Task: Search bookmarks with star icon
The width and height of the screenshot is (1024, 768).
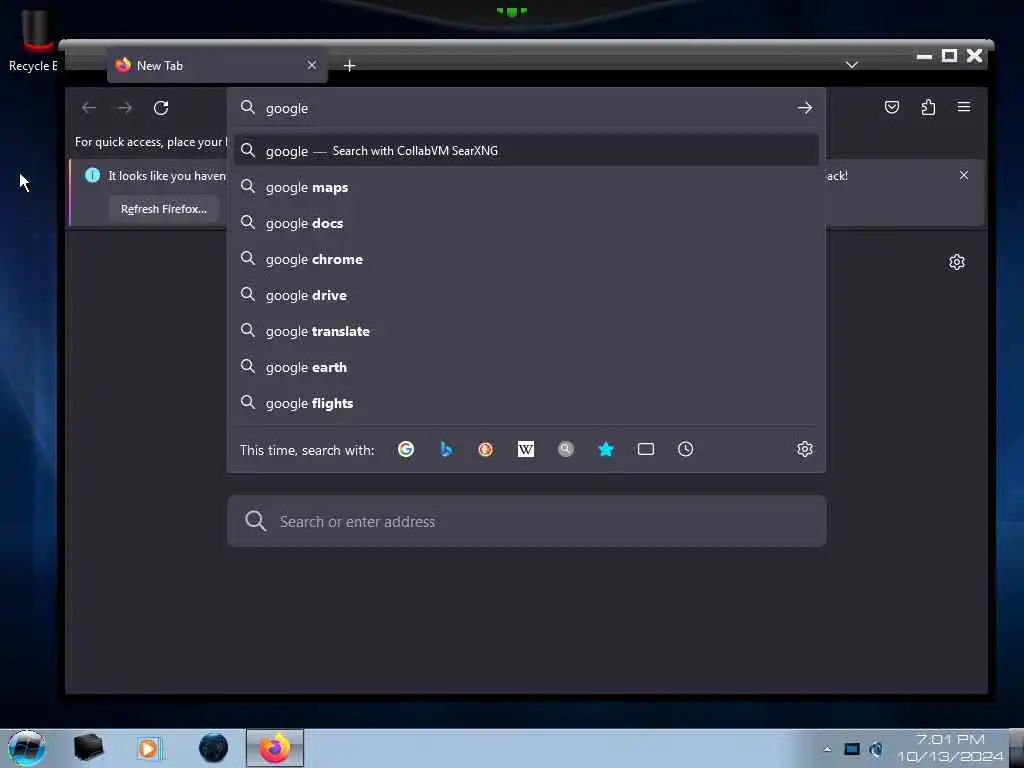Action: pos(606,449)
